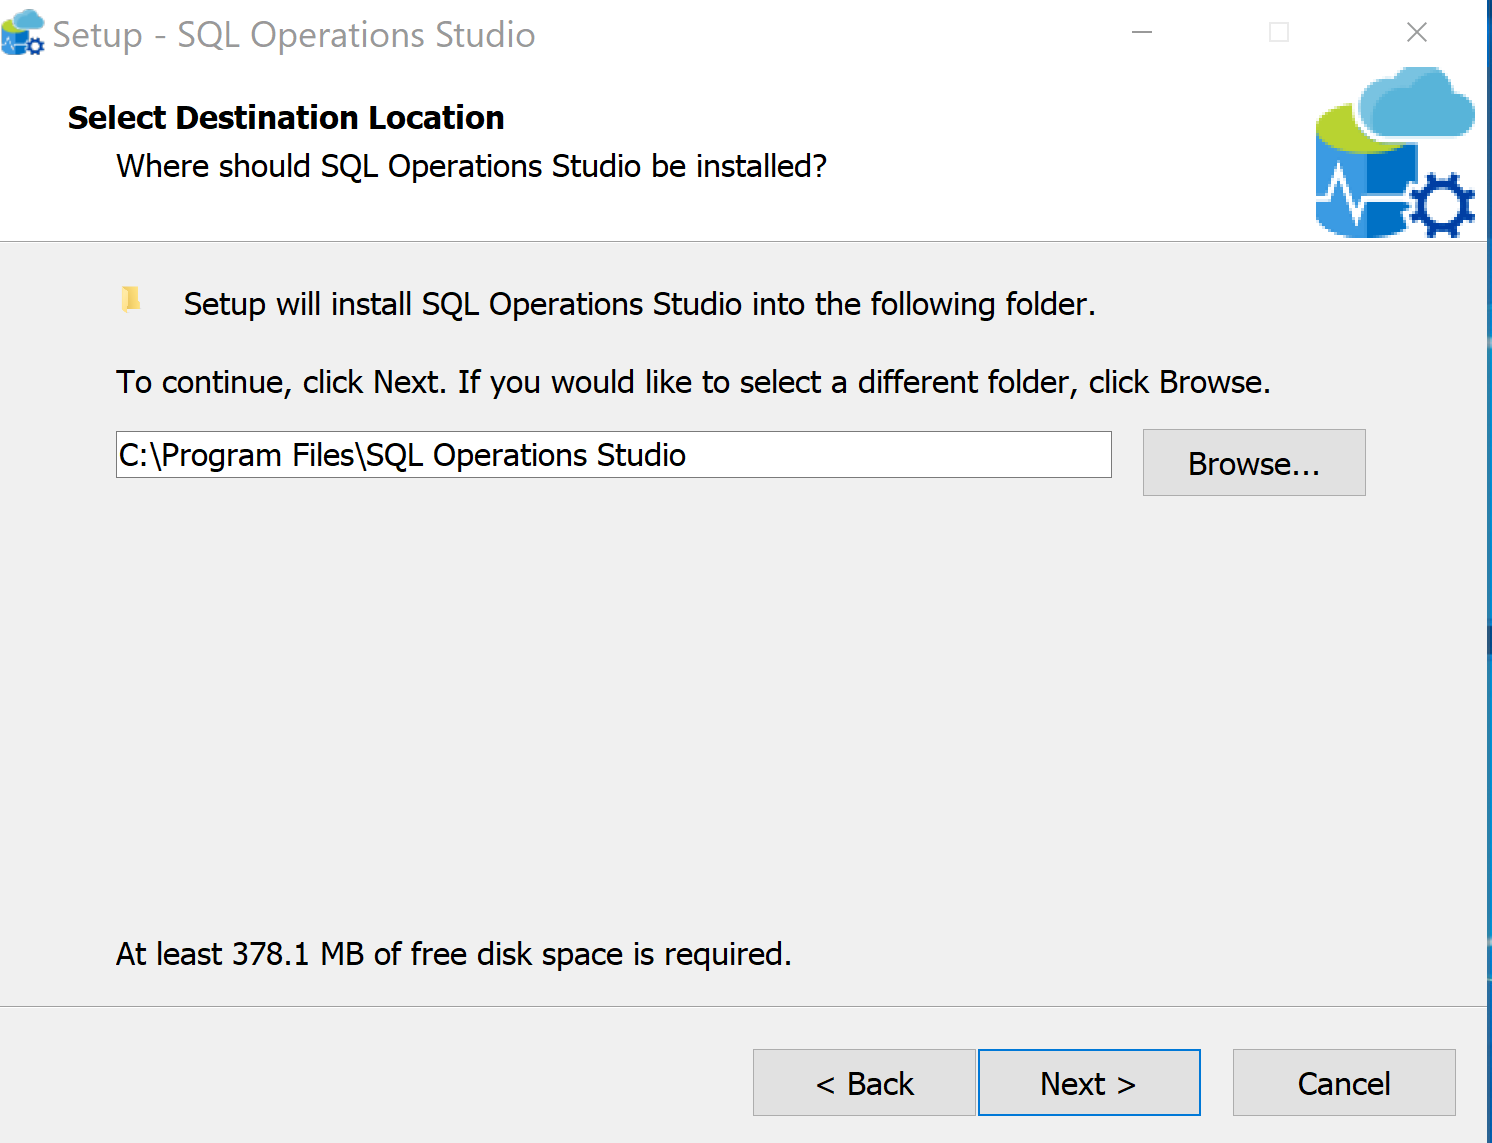Open the Browse folder selection dialog
The width and height of the screenshot is (1492, 1143).
(x=1254, y=463)
